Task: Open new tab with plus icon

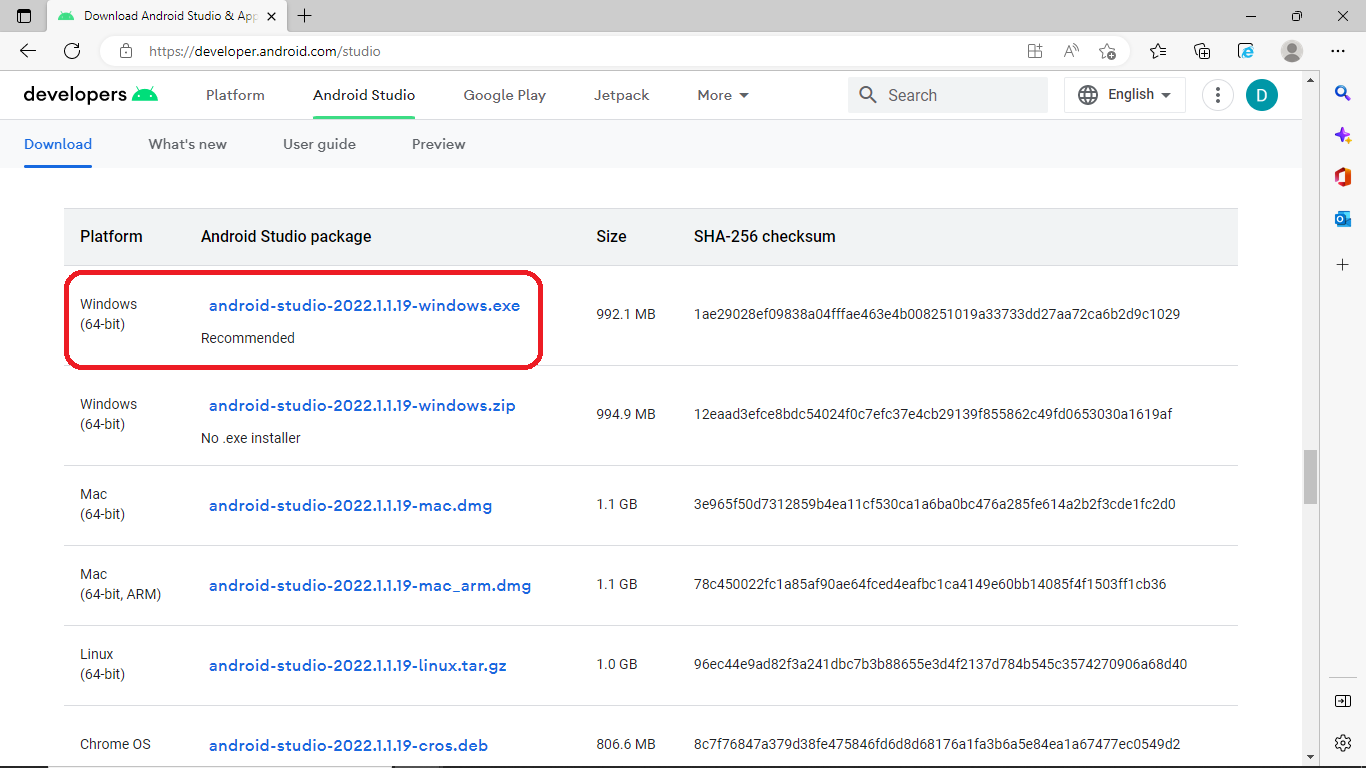Action: (305, 16)
